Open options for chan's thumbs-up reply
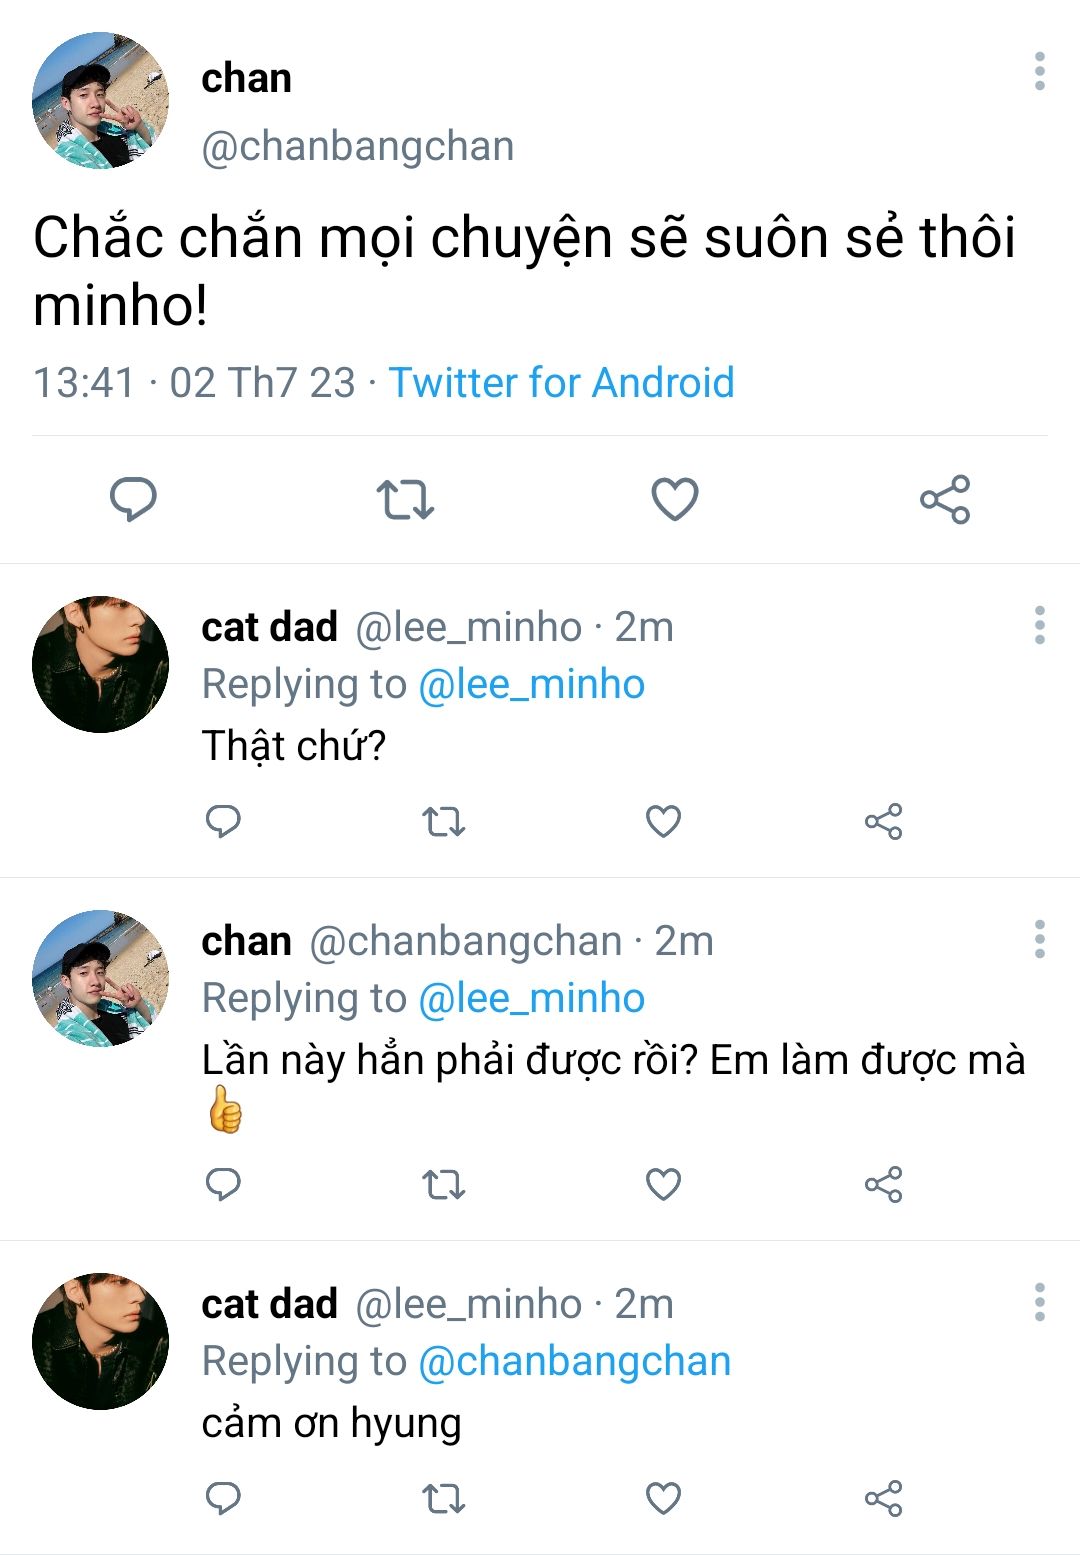 [x=1040, y=940]
